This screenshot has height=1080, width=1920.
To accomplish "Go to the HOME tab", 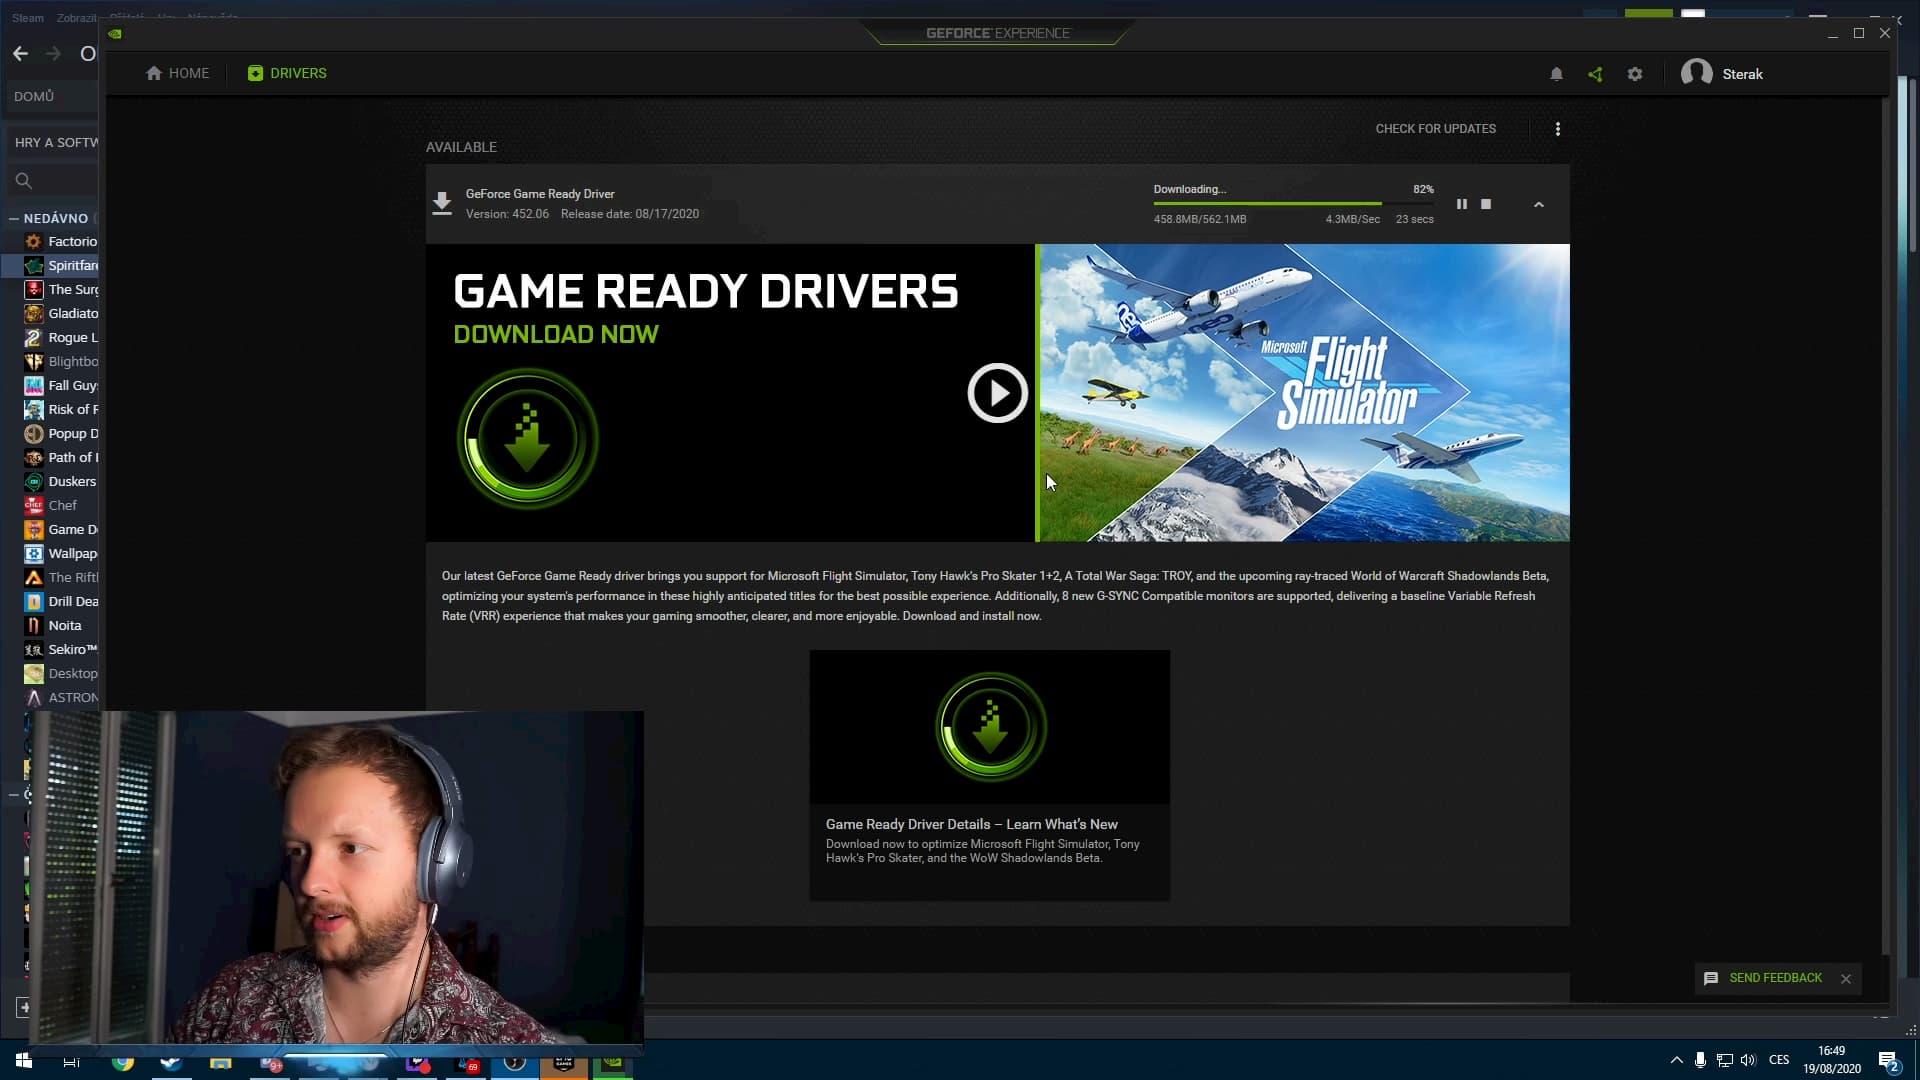I will [x=178, y=73].
